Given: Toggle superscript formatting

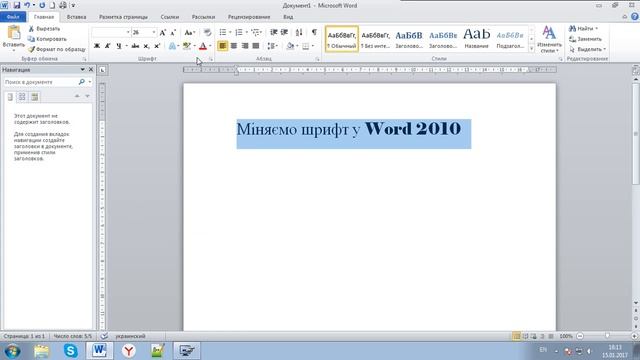Looking at the screenshot, I should pos(157,46).
